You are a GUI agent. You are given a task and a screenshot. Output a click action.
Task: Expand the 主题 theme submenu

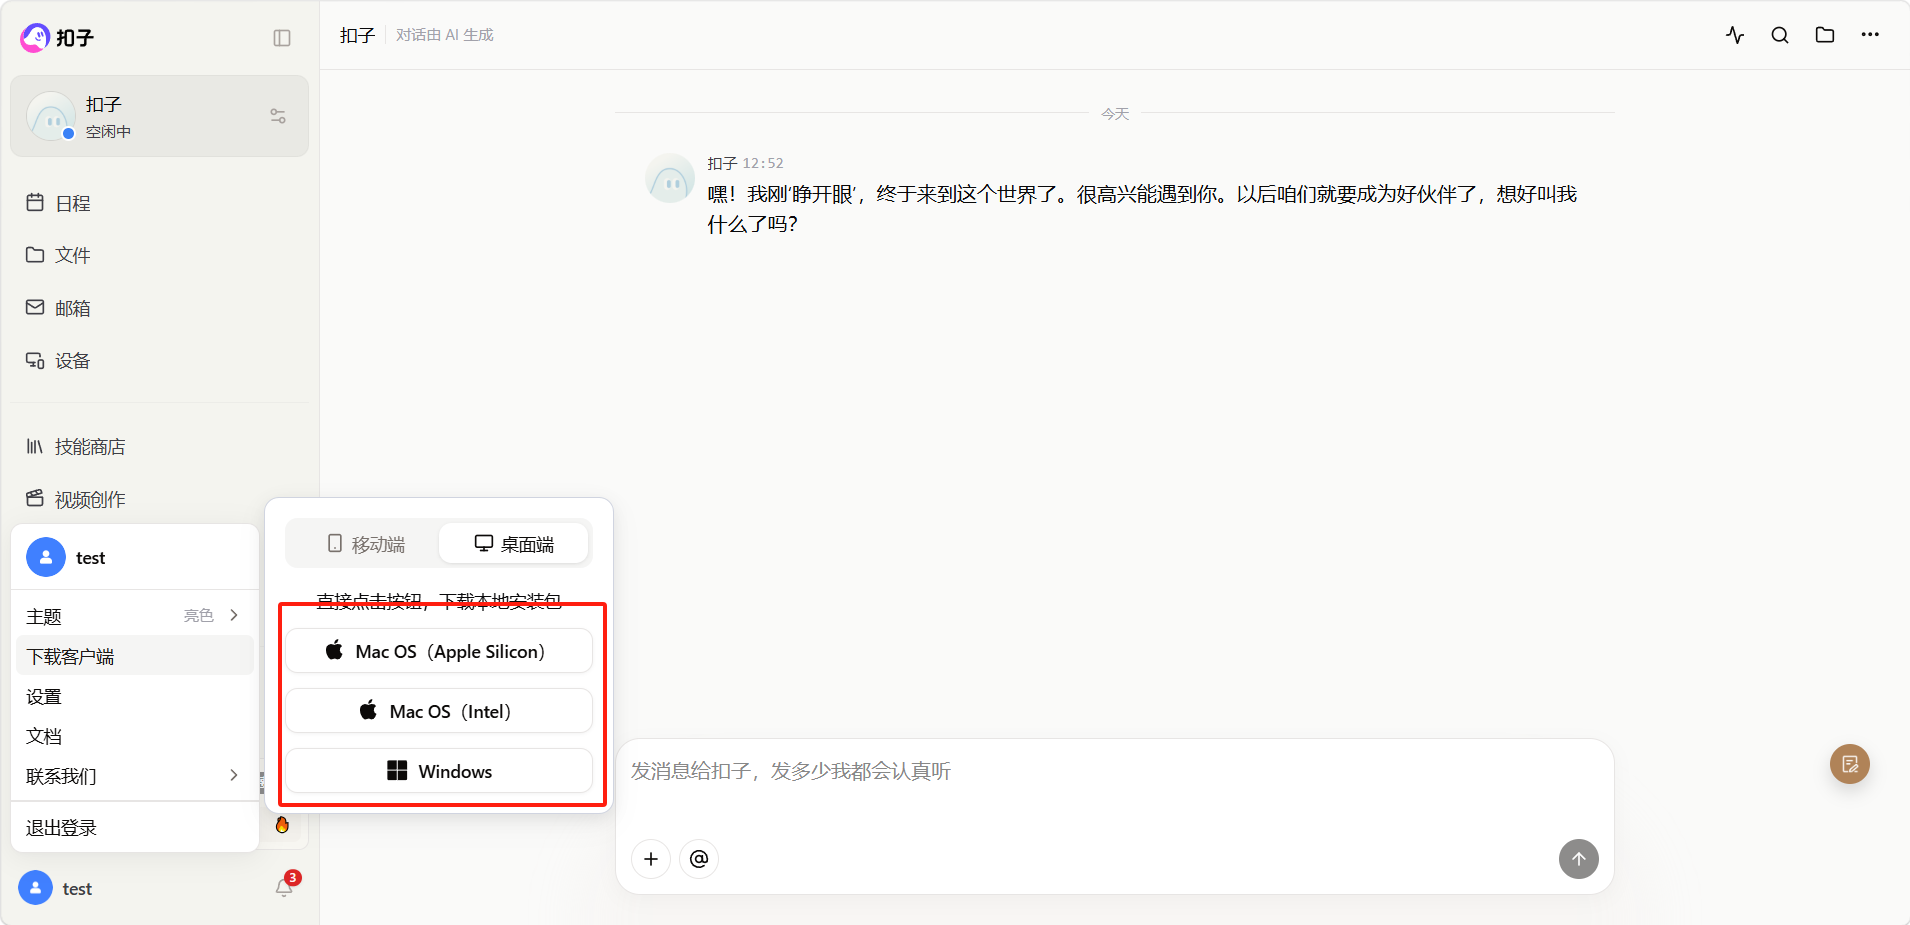(x=135, y=616)
